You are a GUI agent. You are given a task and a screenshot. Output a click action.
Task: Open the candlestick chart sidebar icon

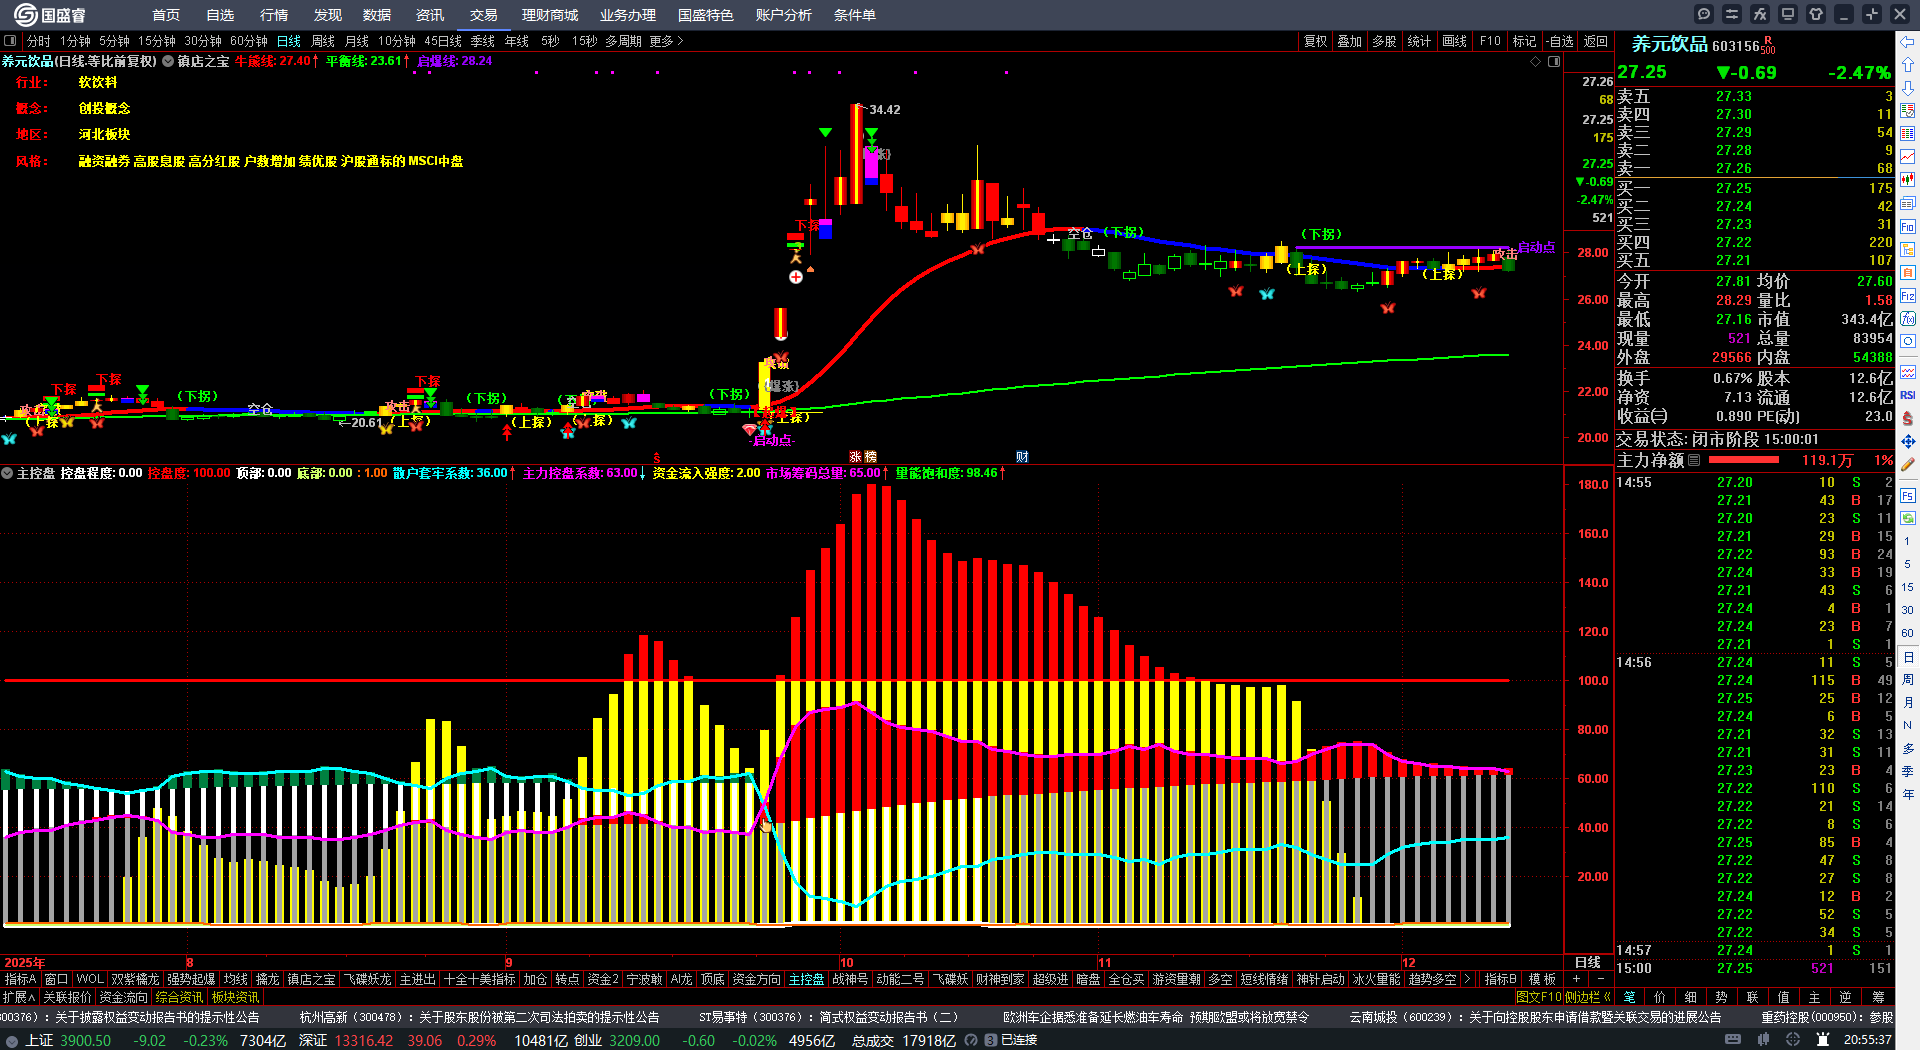point(1908,180)
